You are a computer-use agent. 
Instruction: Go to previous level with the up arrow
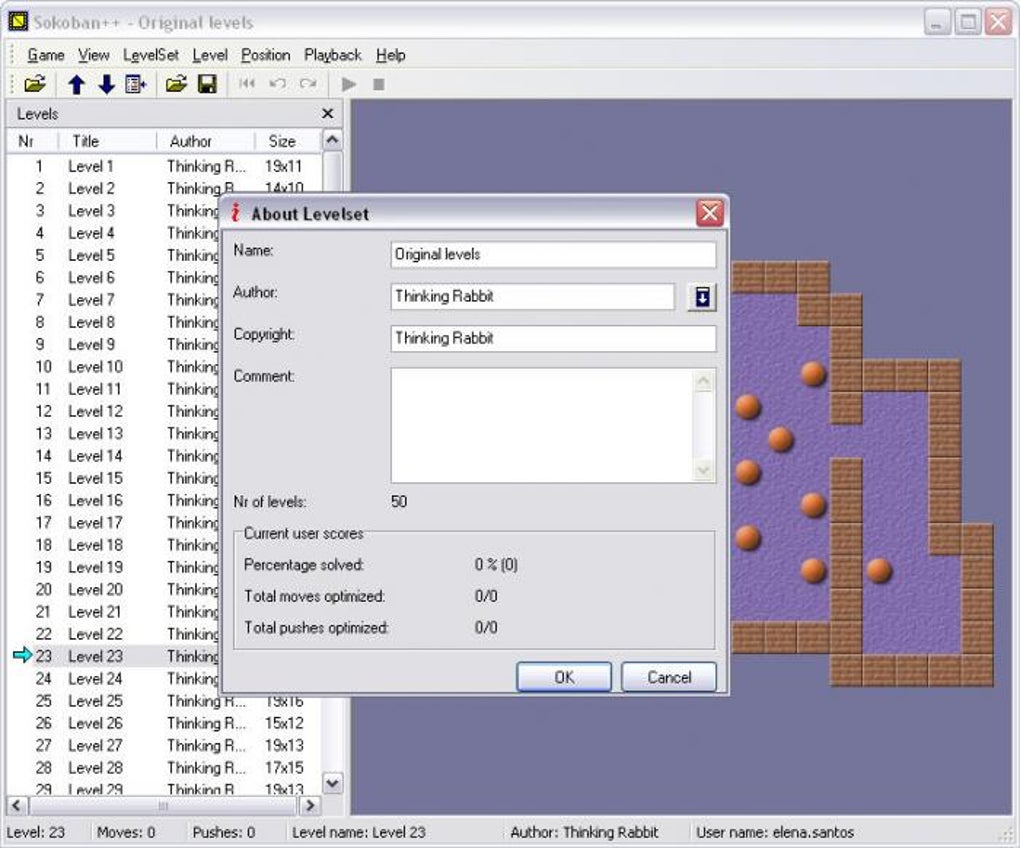point(76,85)
